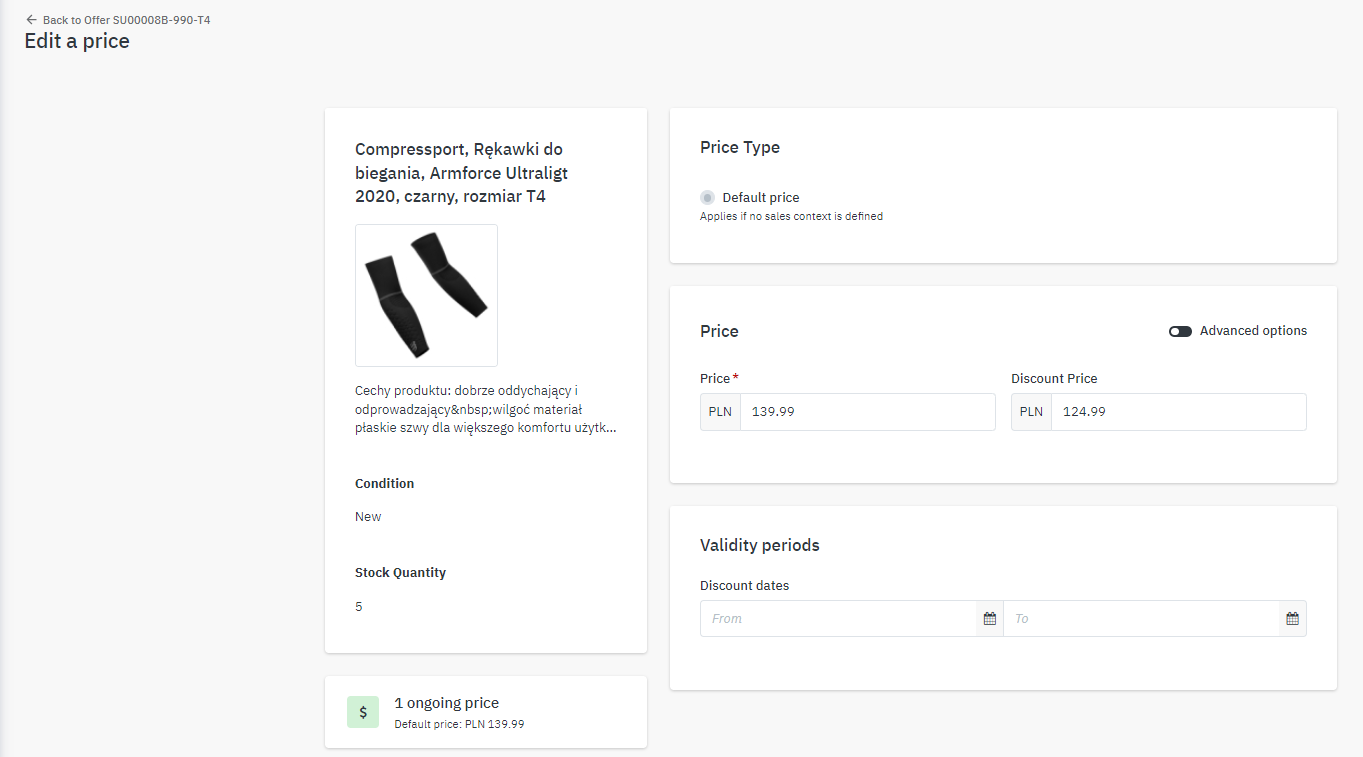Click the back arrow icon next to Back to Offer
Image resolution: width=1363 pixels, height=757 pixels.
pyautogui.click(x=31, y=20)
